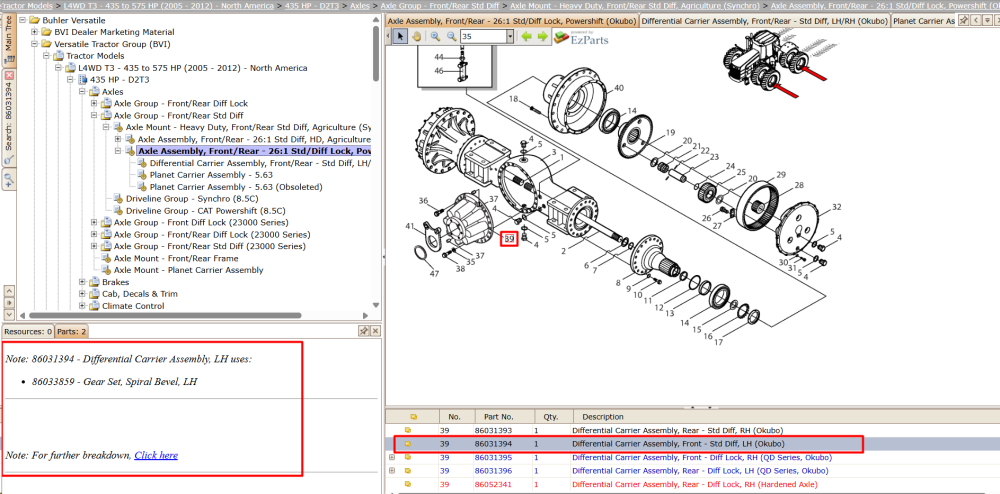The image size is (1000, 494).
Task: Collapse the Buhler Versatile root node
Action: click(x=22, y=20)
